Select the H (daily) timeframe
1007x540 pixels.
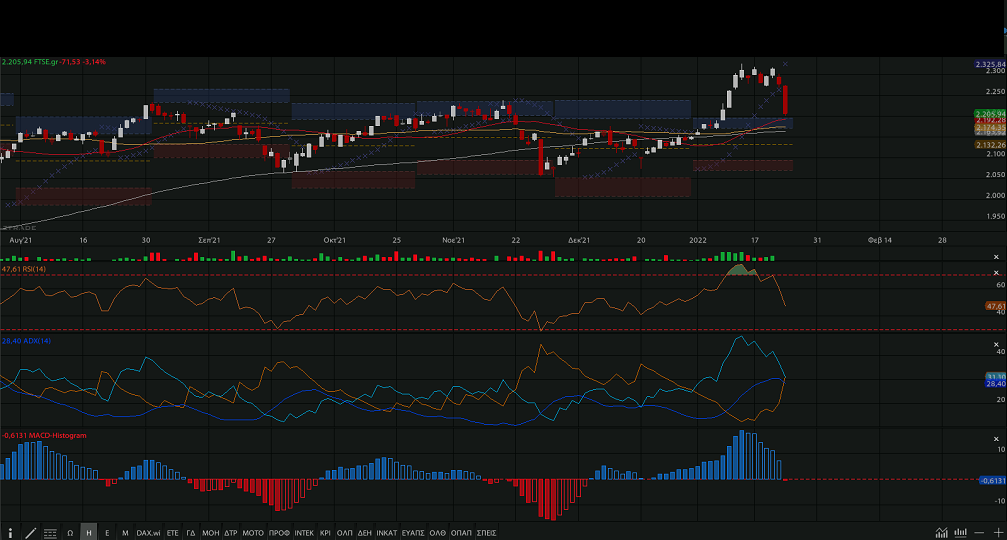coord(89,533)
